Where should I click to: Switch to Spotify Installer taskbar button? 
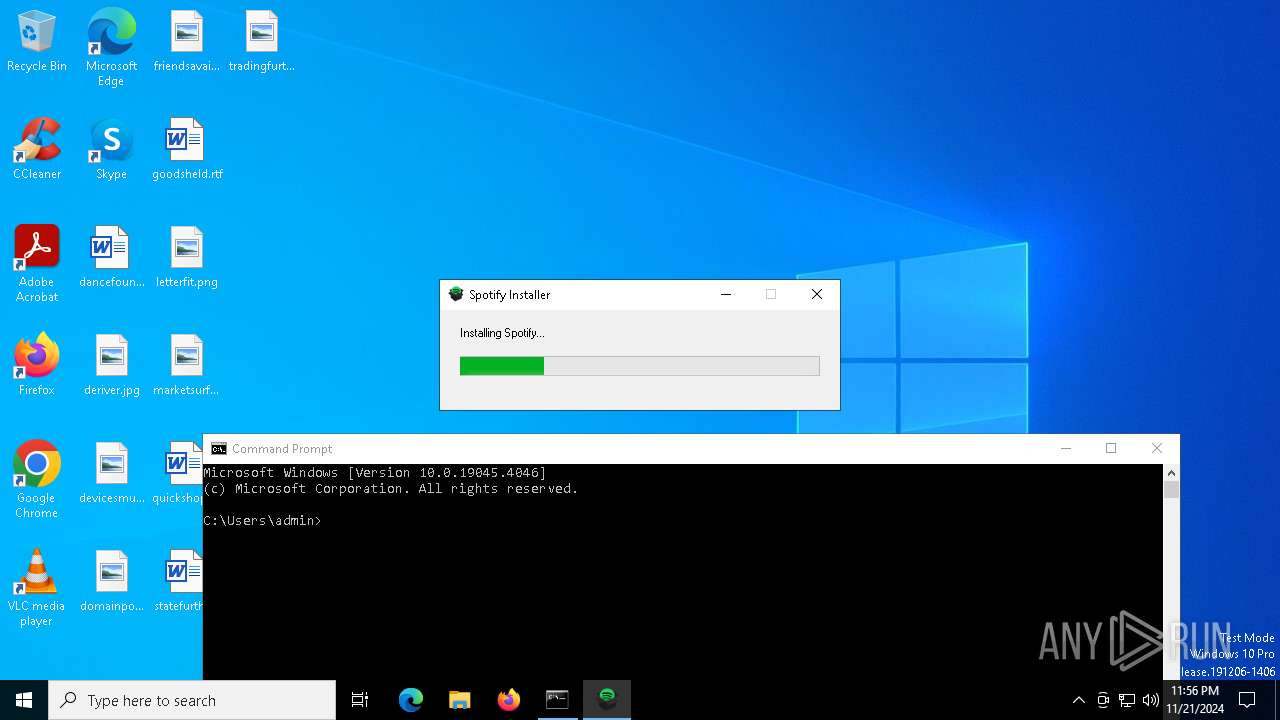pyautogui.click(x=607, y=700)
